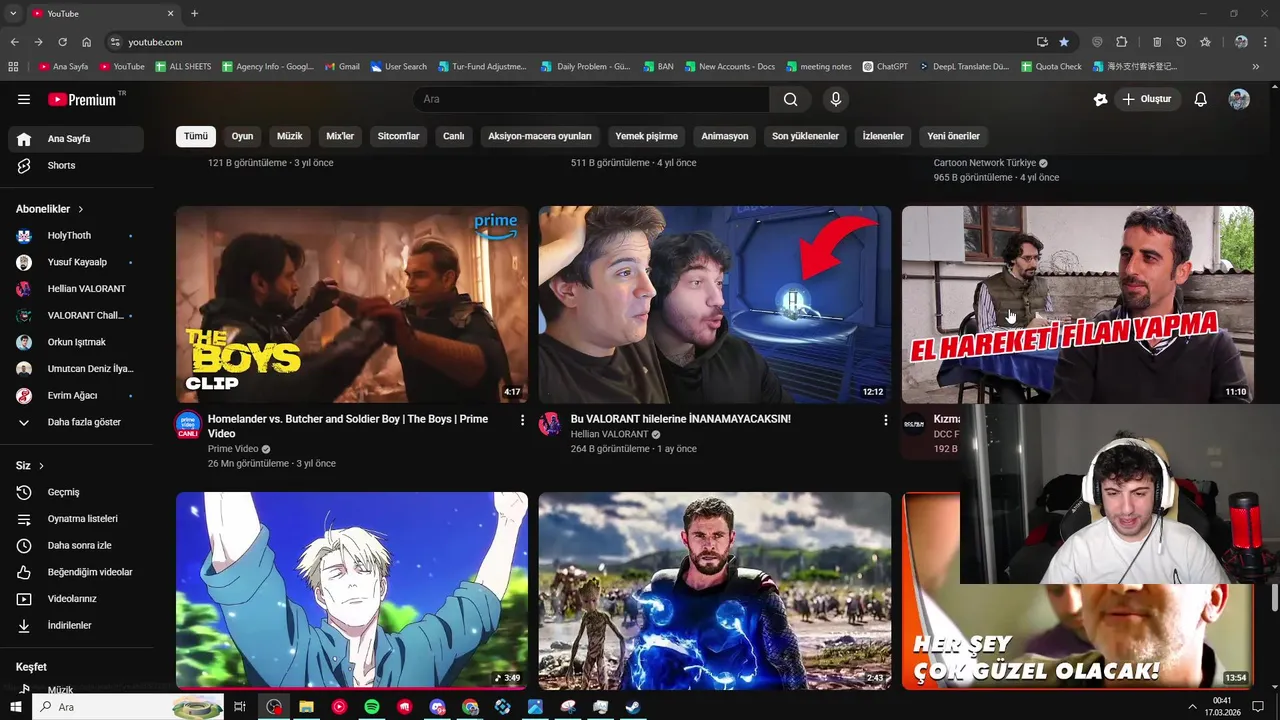Select the Müzik filter chip
This screenshot has height=720, width=1280.
(290, 136)
